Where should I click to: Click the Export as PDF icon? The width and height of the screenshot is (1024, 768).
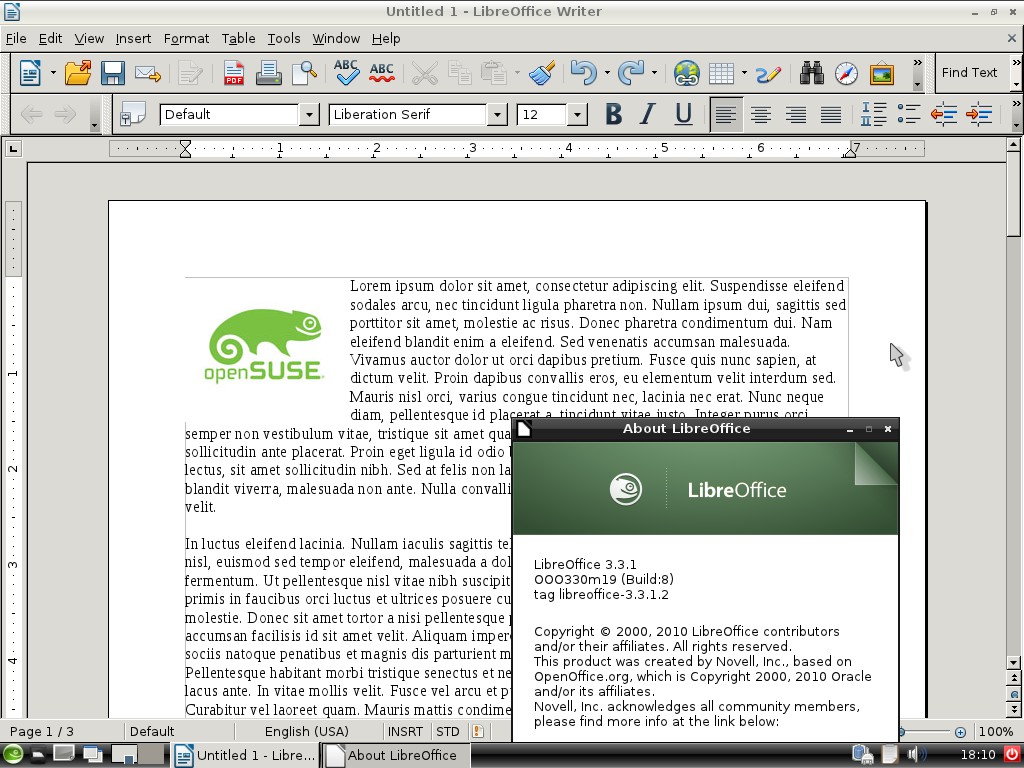point(233,73)
